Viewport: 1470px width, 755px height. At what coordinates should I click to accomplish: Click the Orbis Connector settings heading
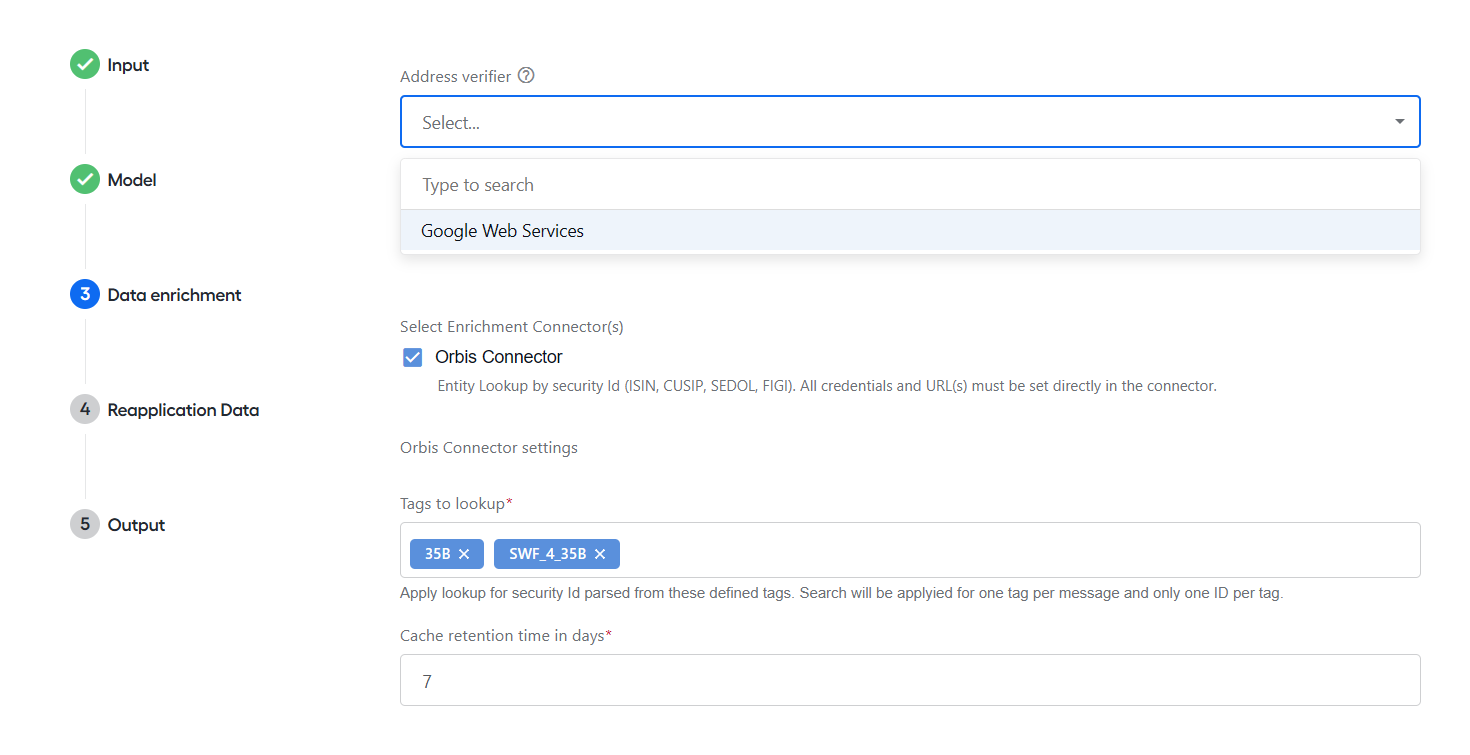[489, 448]
